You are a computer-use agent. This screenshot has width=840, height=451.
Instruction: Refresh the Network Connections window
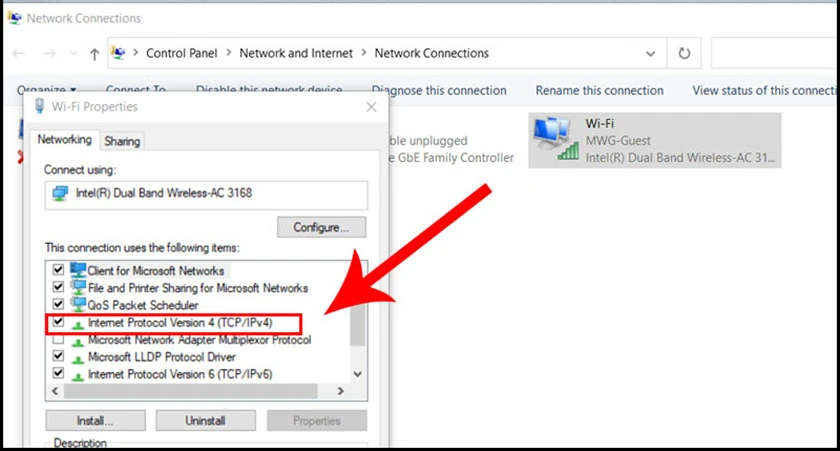pos(684,53)
